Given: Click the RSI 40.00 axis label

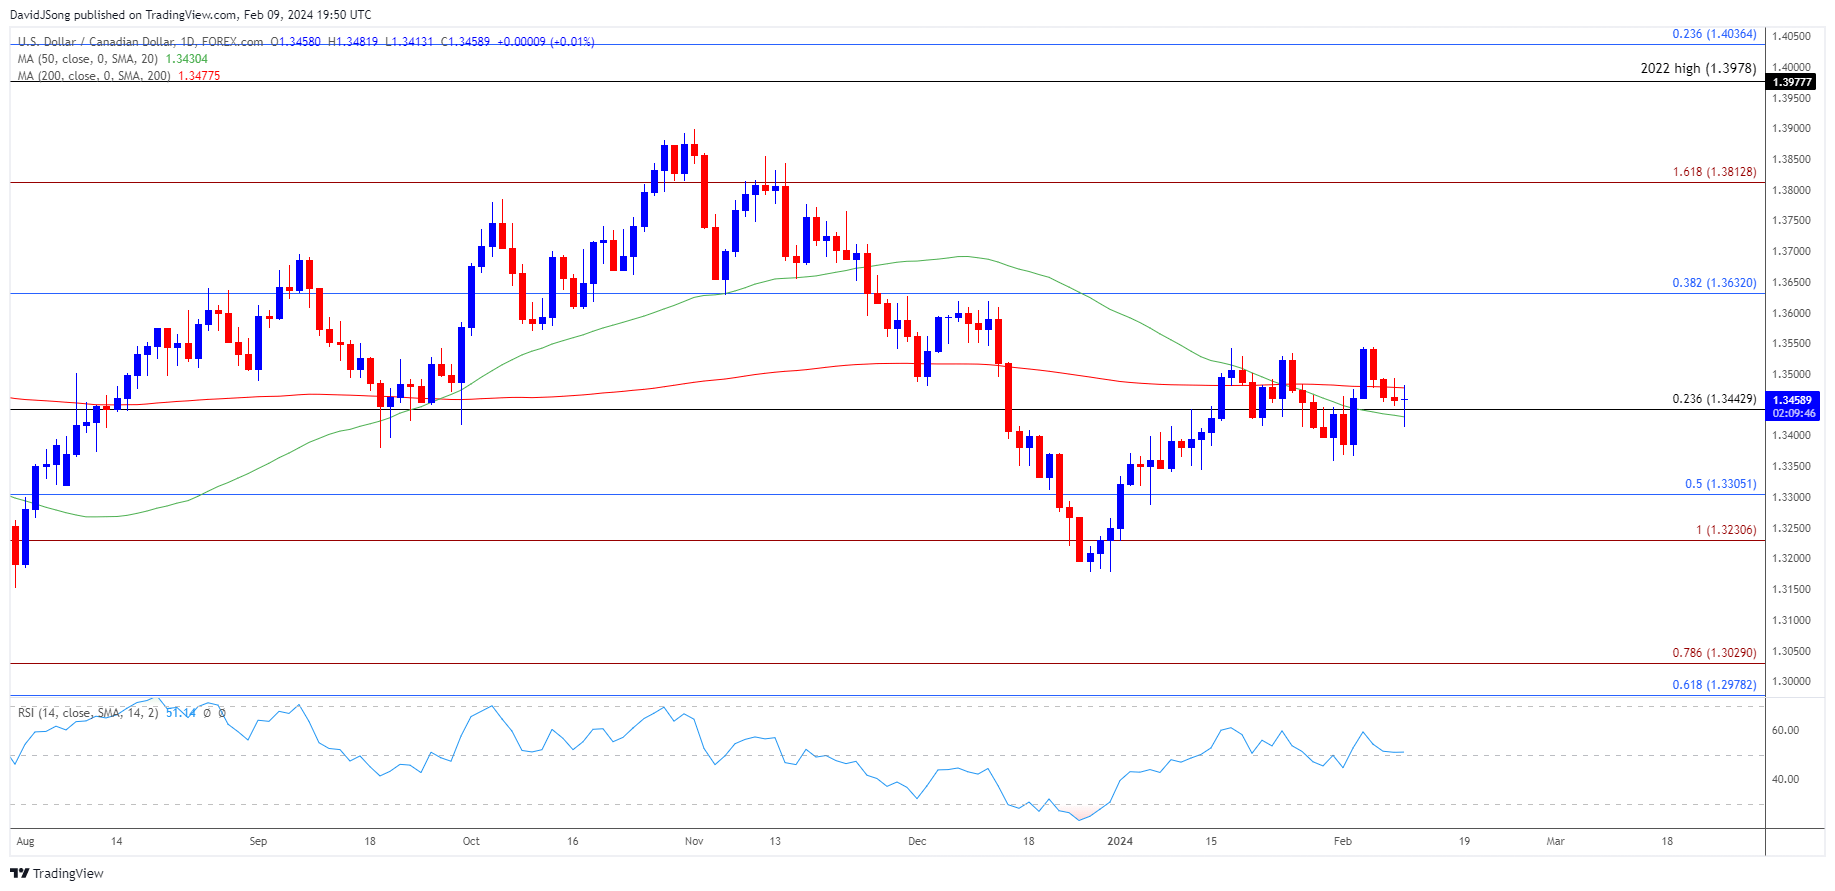Looking at the screenshot, I should pos(1785,780).
